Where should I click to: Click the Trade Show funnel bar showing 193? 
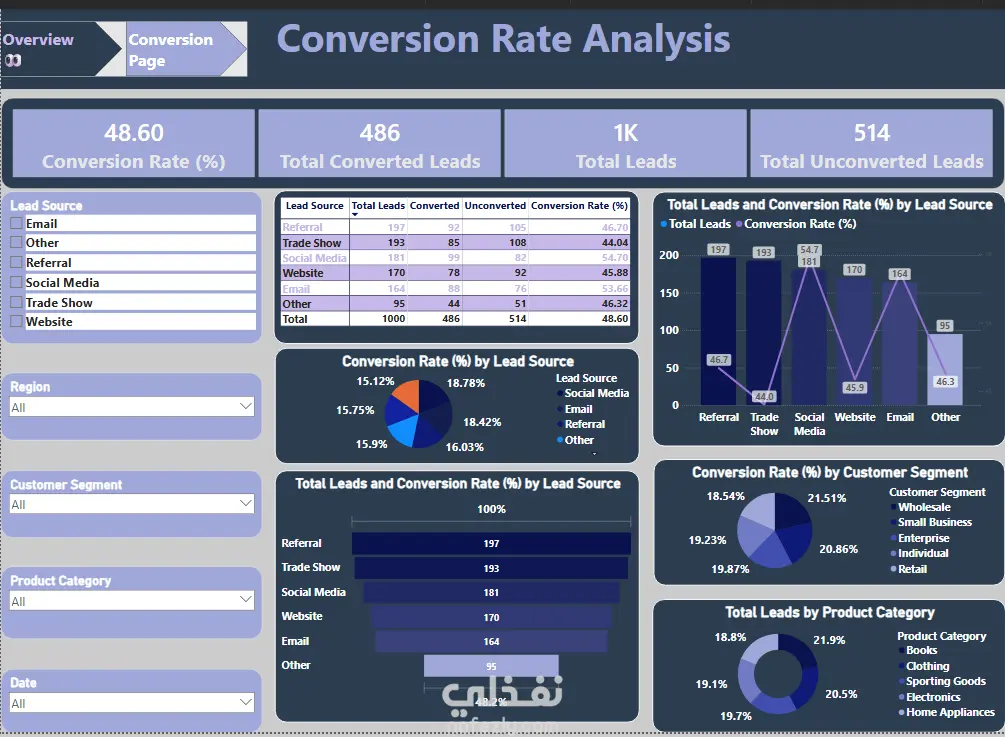click(491, 568)
